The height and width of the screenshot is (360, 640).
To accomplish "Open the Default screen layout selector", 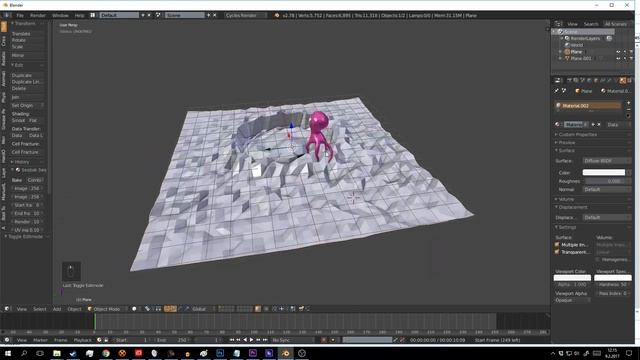I will (x=119, y=16).
